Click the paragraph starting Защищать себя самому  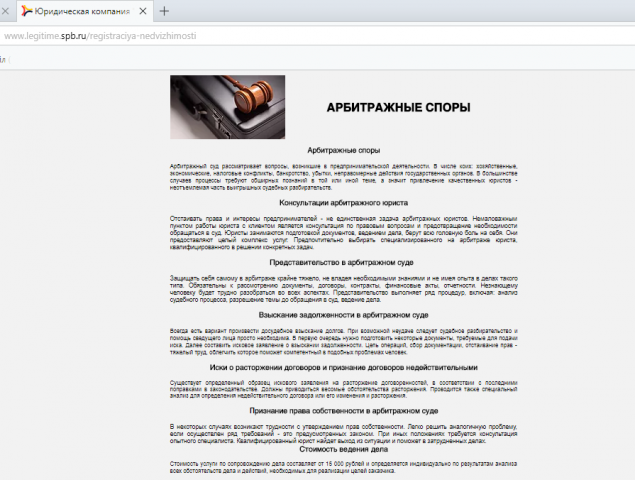pyautogui.click(x=343, y=289)
